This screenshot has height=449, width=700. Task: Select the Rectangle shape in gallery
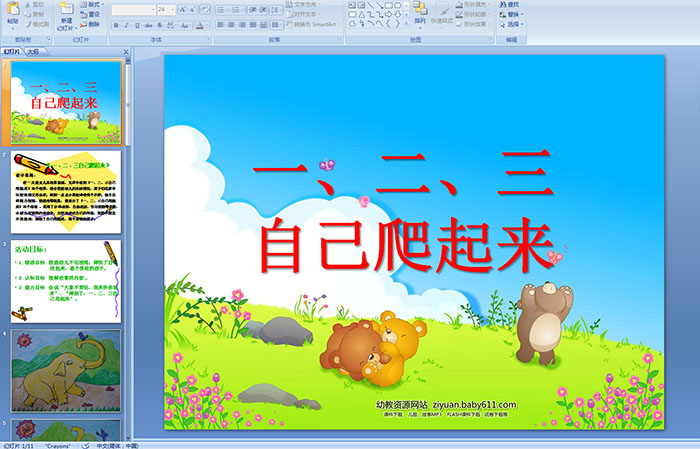coord(389,5)
